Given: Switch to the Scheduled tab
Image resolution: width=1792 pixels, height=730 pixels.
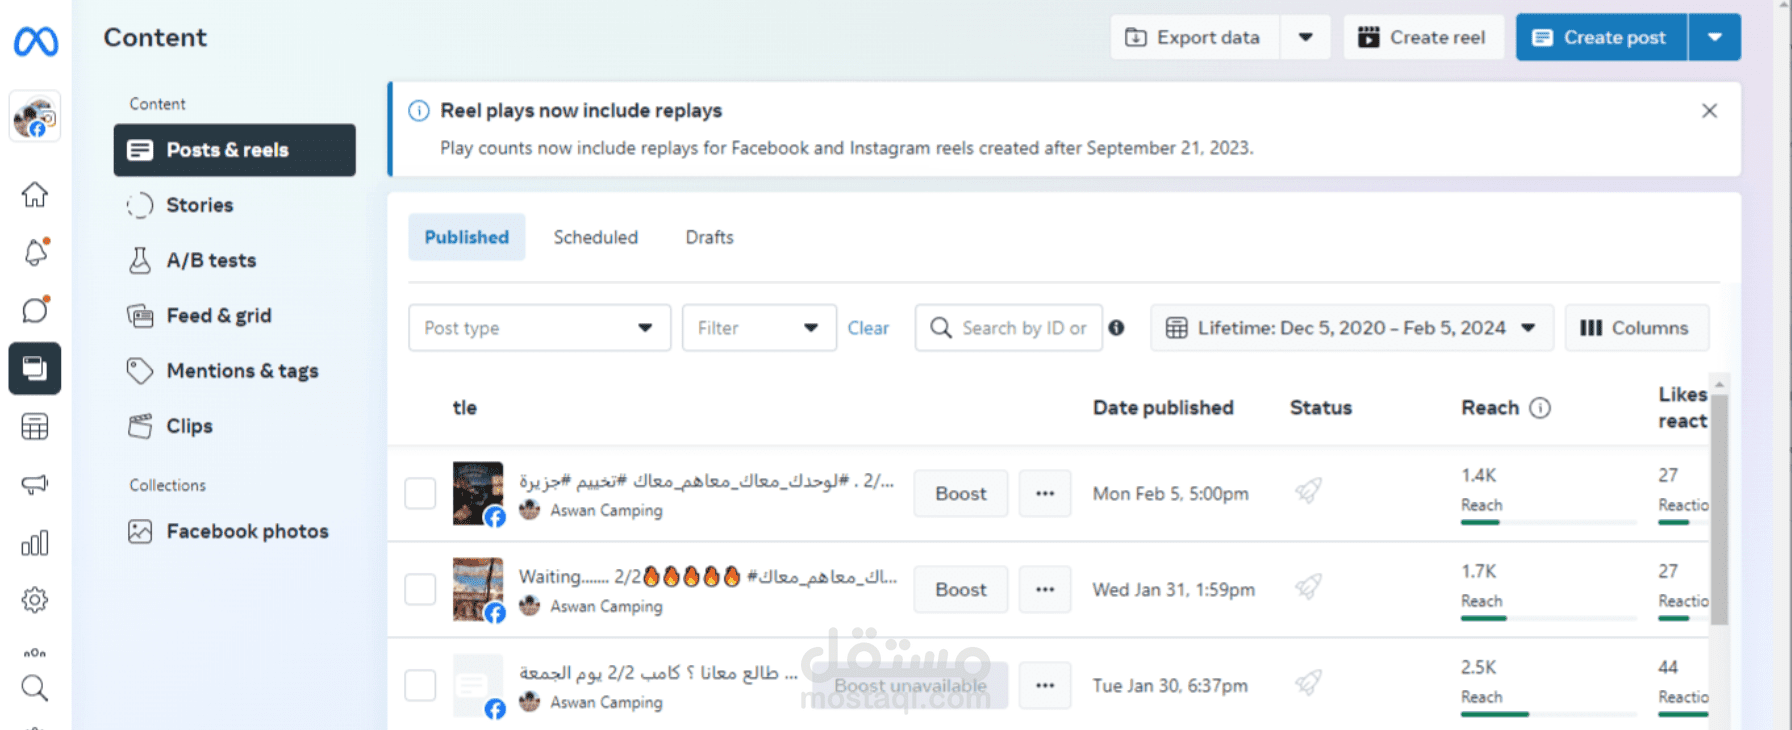Looking at the screenshot, I should [596, 237].
